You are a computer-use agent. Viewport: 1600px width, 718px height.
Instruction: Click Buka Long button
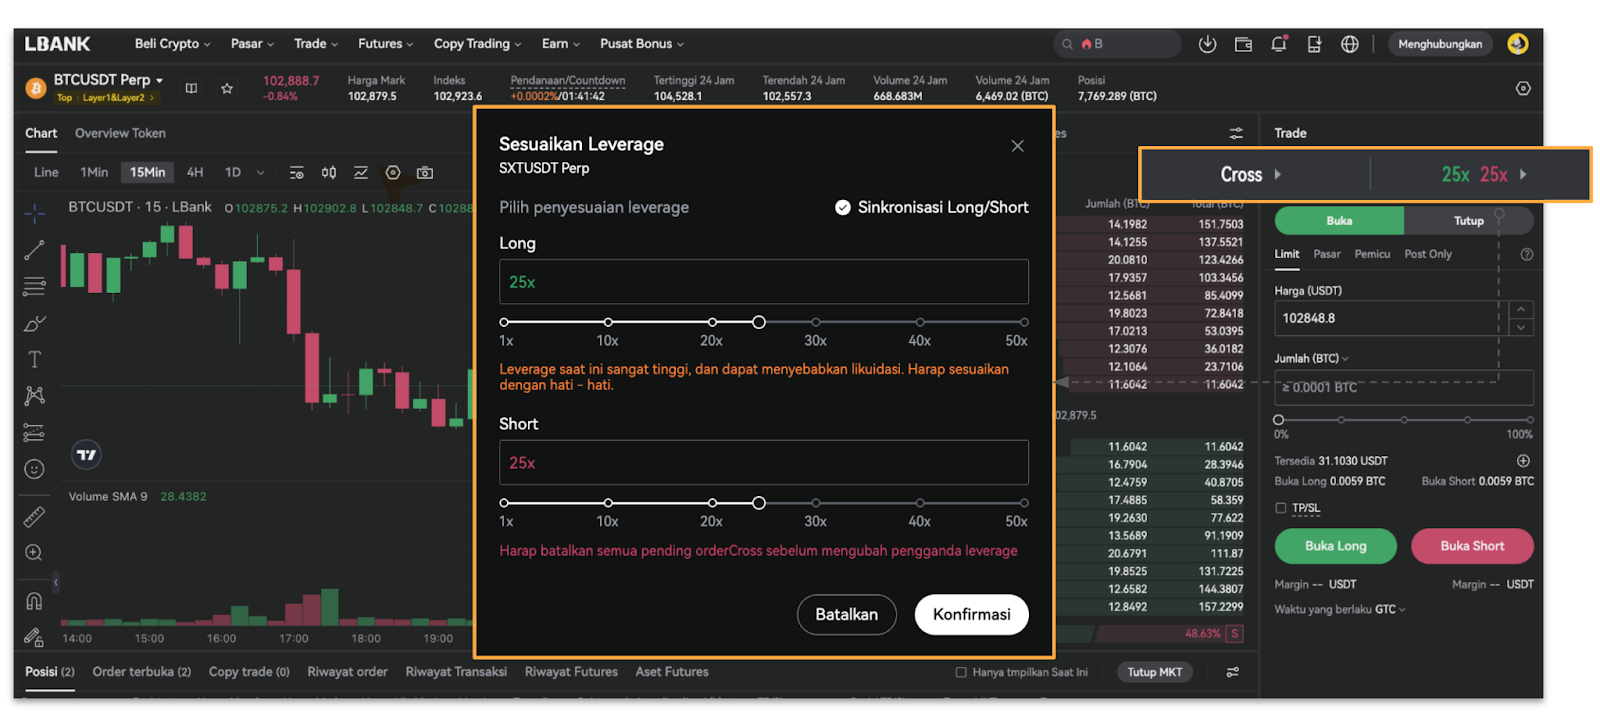pyautogui.click(x=1335, y=546)
